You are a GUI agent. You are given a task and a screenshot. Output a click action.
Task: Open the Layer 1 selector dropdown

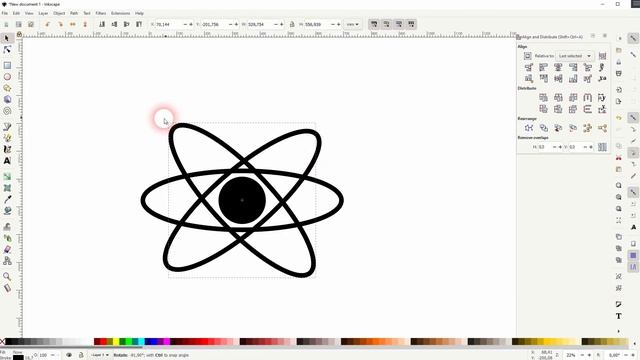(100, 355)
